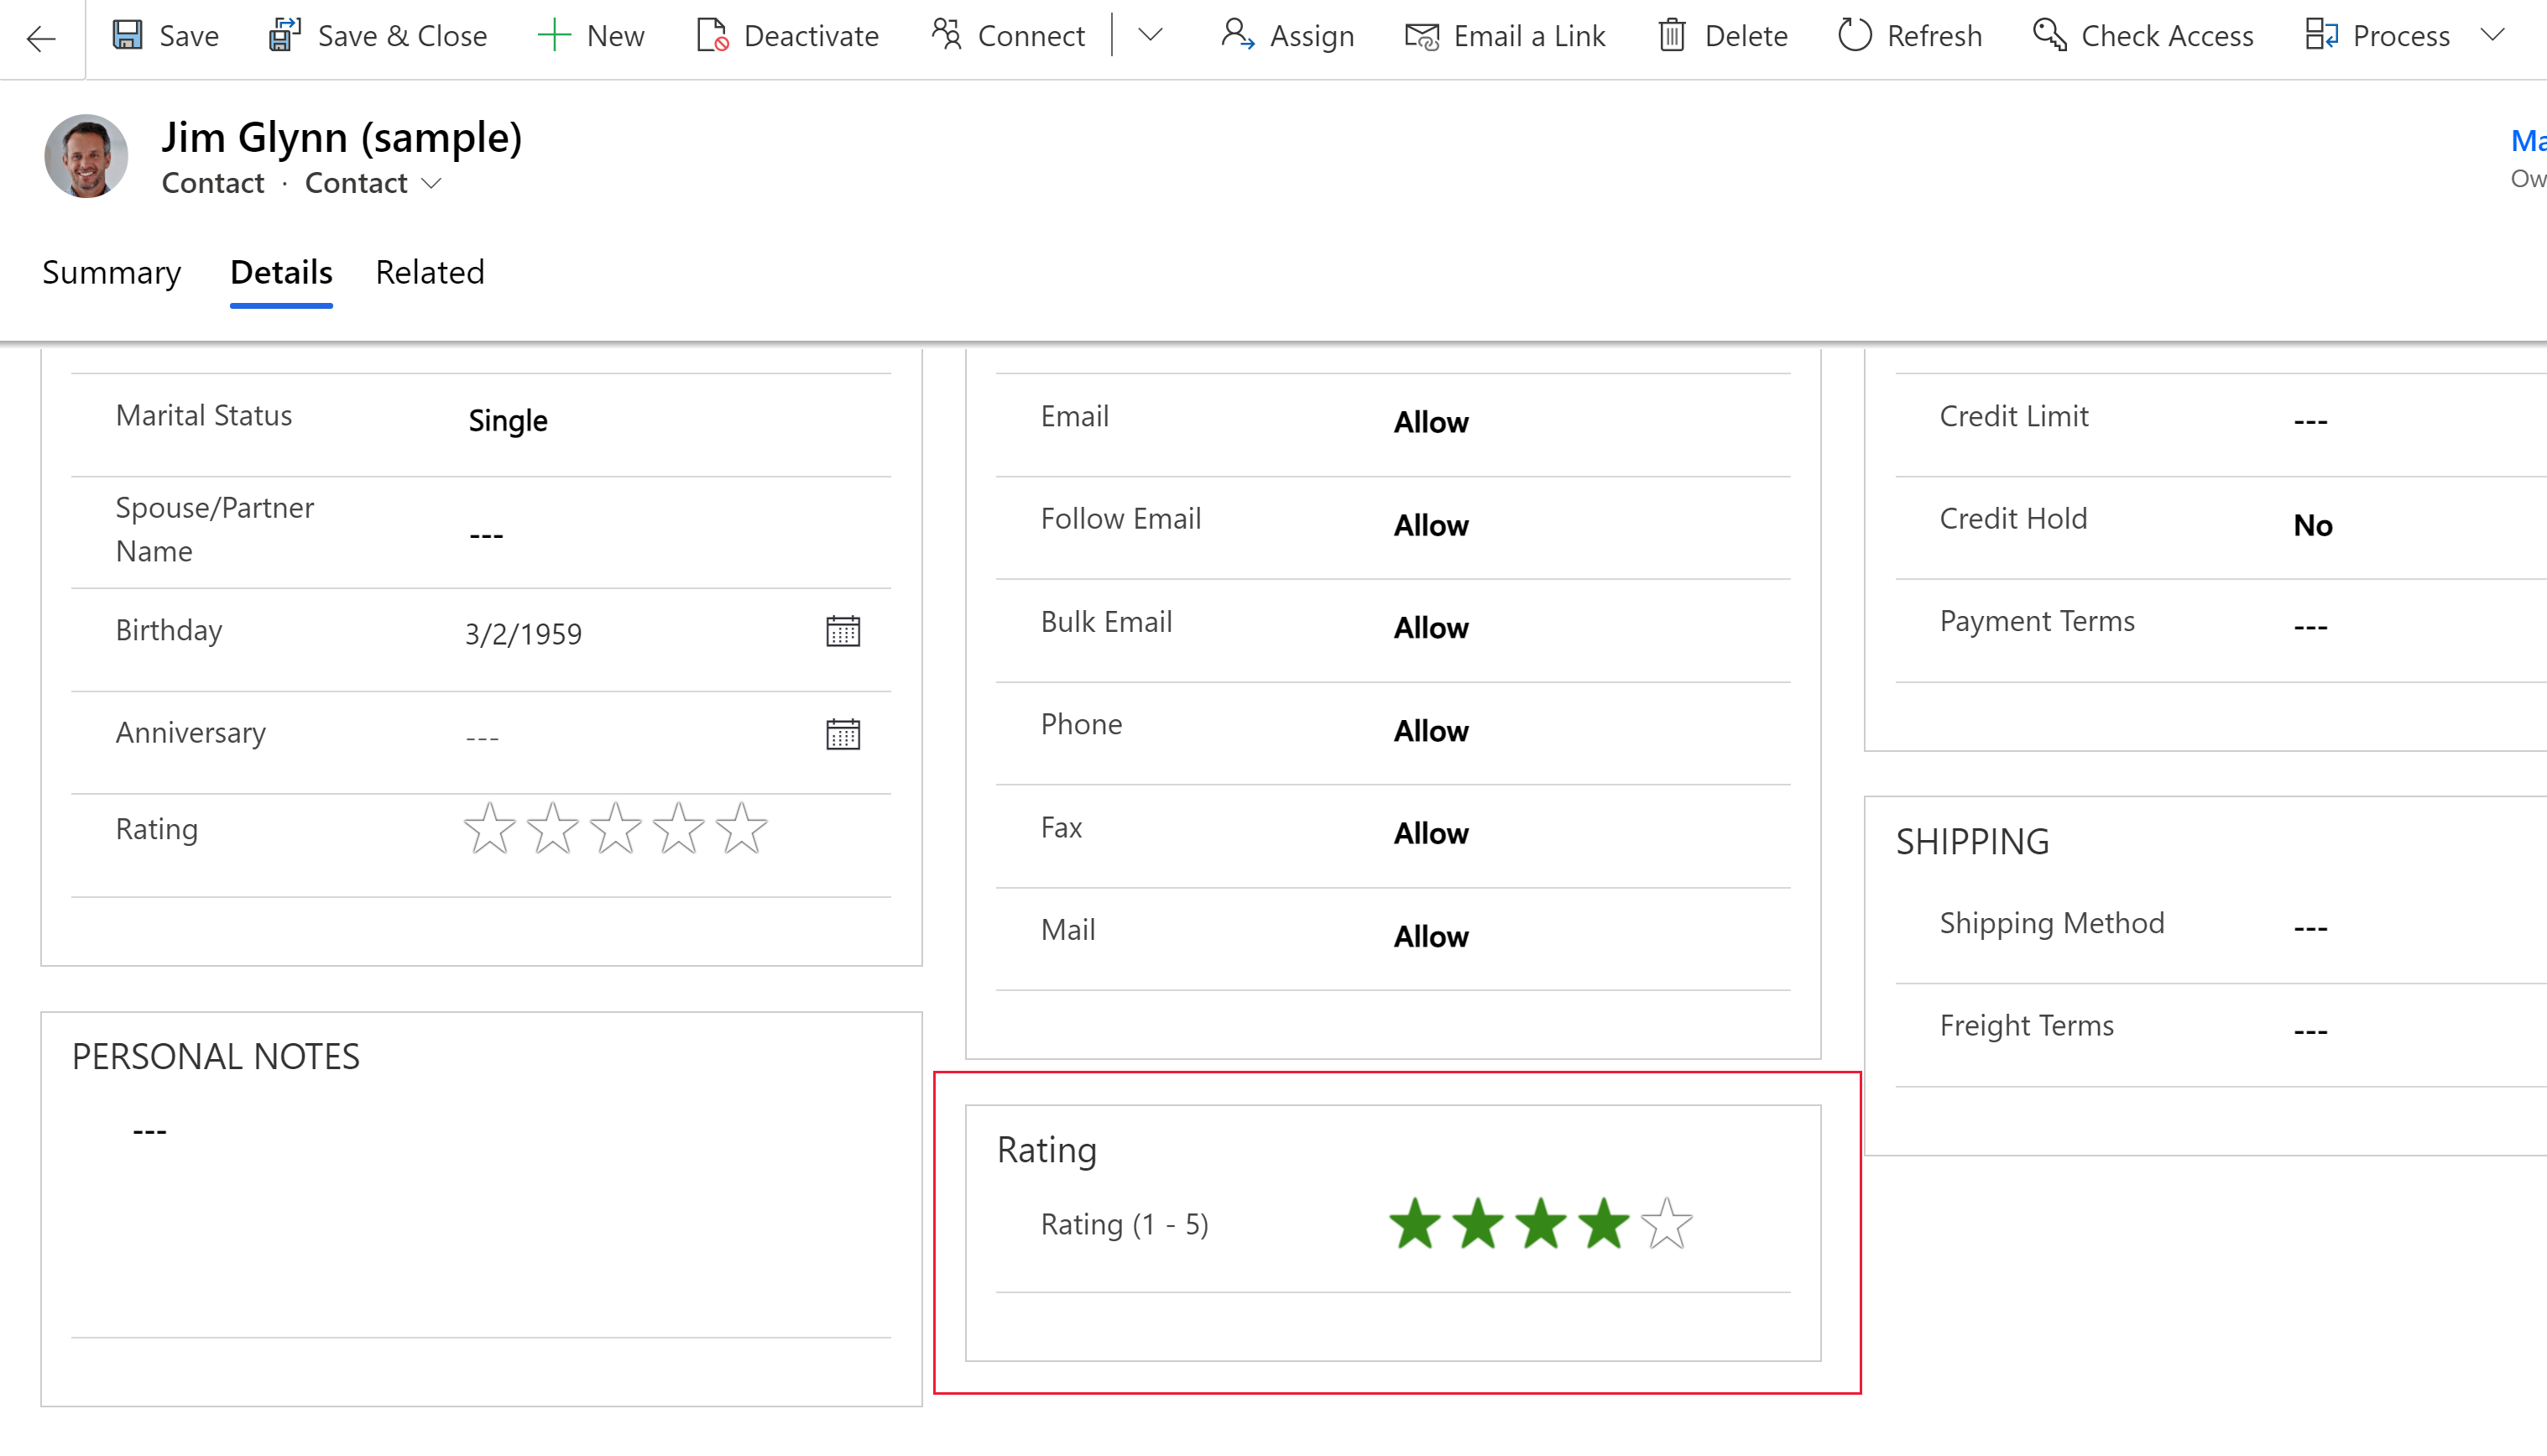The width and height of the screenshot is (2547, 1456).
Task: Select the Details tab
Action: point(280,271)
